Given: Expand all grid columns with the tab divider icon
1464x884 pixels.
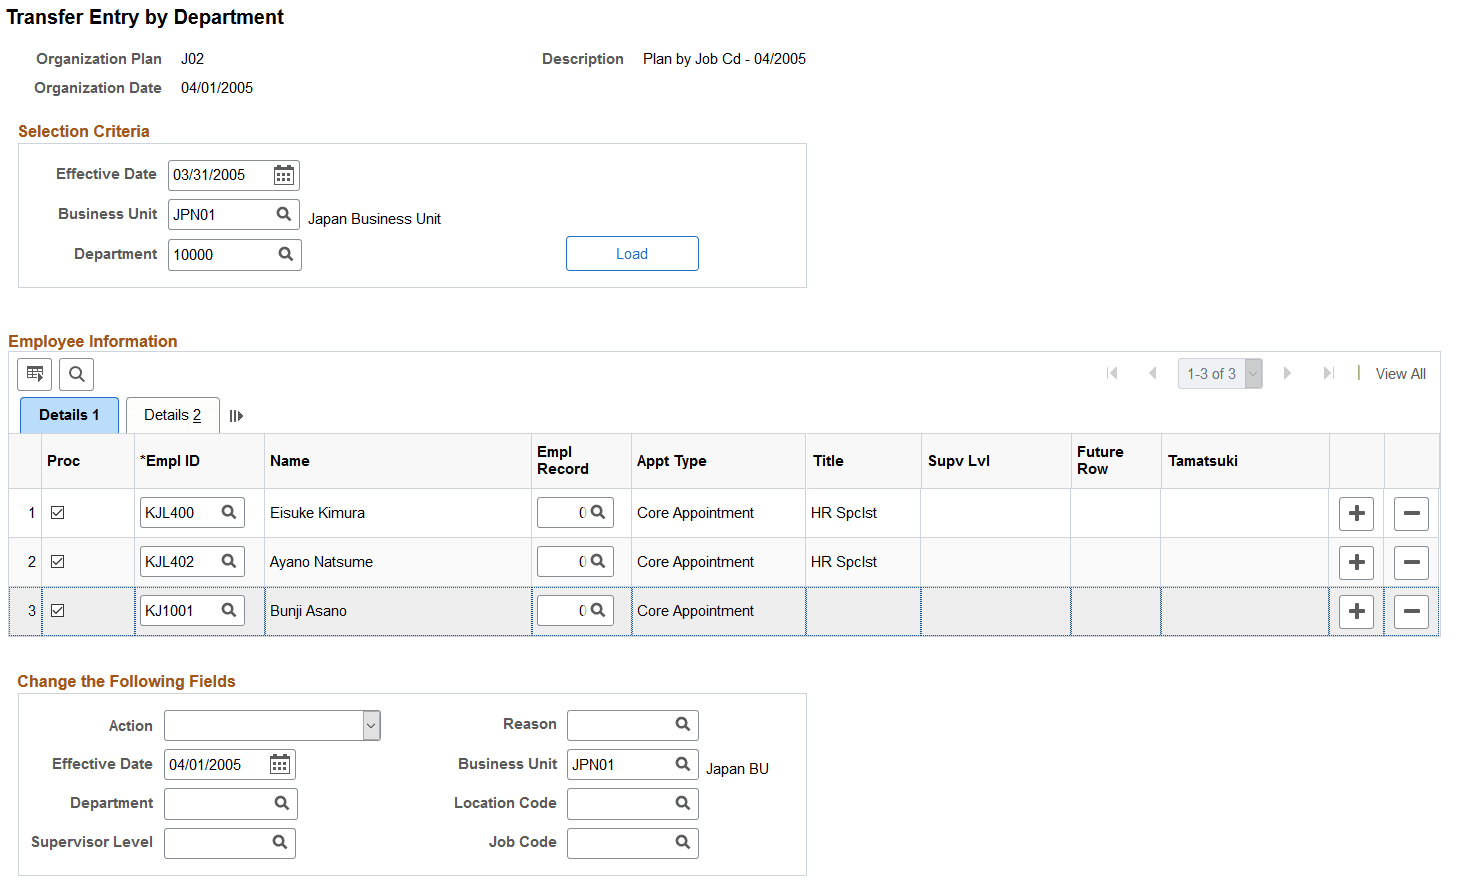Looking at the screenshot, I should (236, 415).
